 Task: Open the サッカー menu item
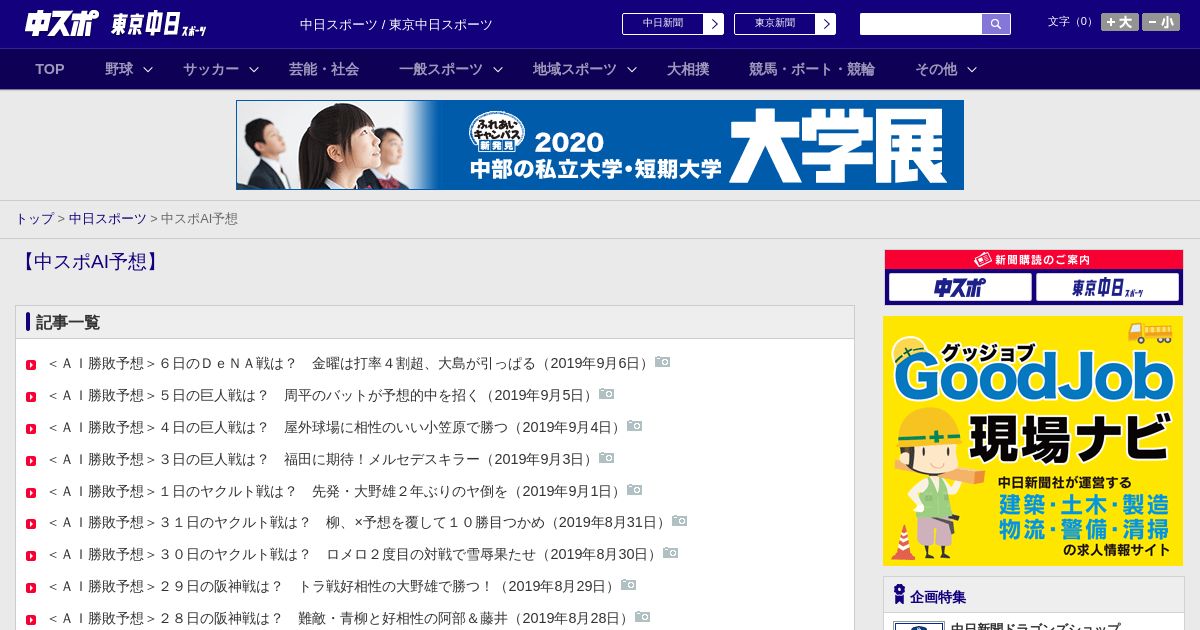coord(211,69)
